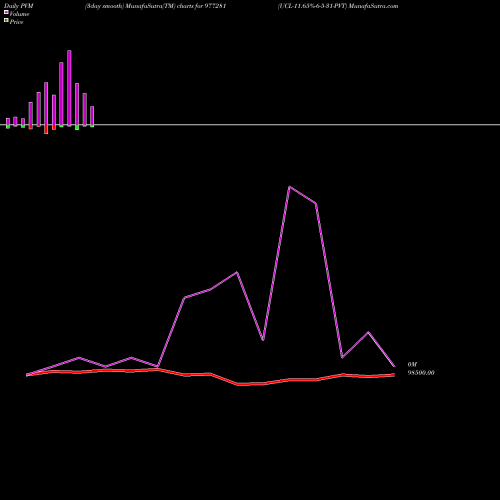Select the Price legend label

pyautogui.click(x=16, y=22)
